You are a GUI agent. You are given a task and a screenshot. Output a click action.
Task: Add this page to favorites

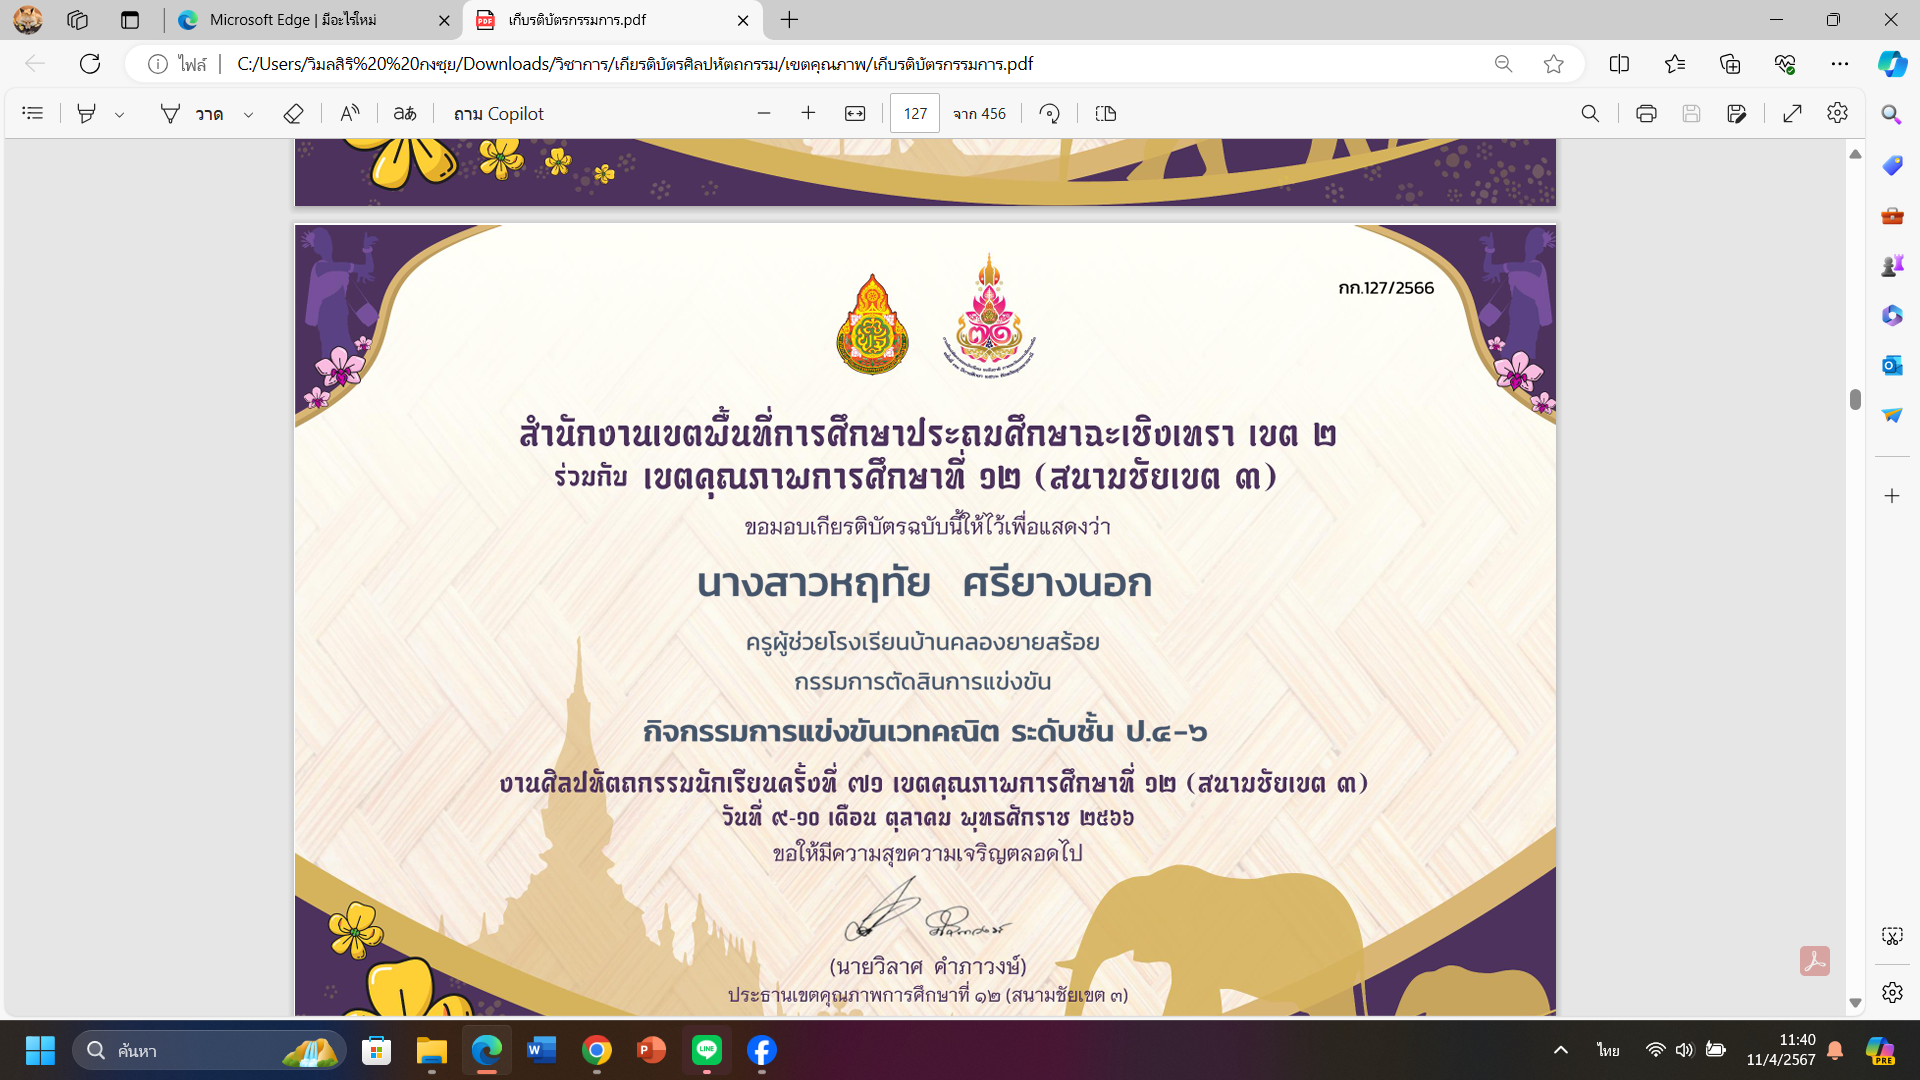(1553, 64)
